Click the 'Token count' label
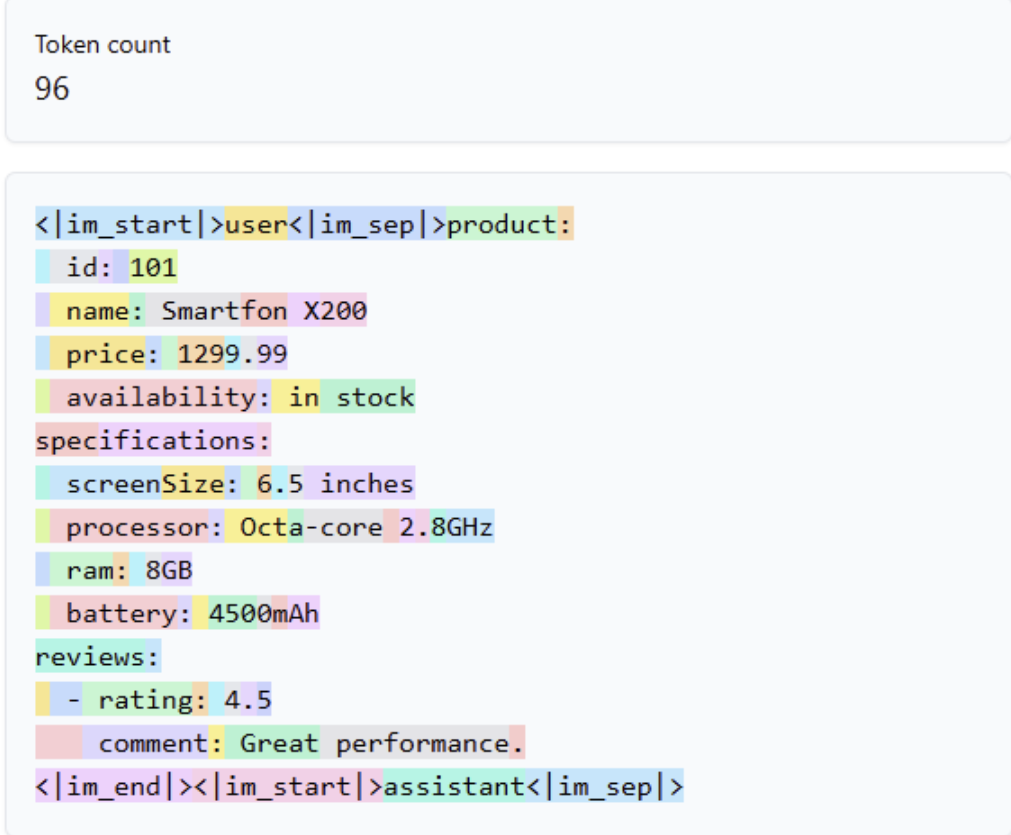Screen dimensions: 1011x835 (103, 45)
